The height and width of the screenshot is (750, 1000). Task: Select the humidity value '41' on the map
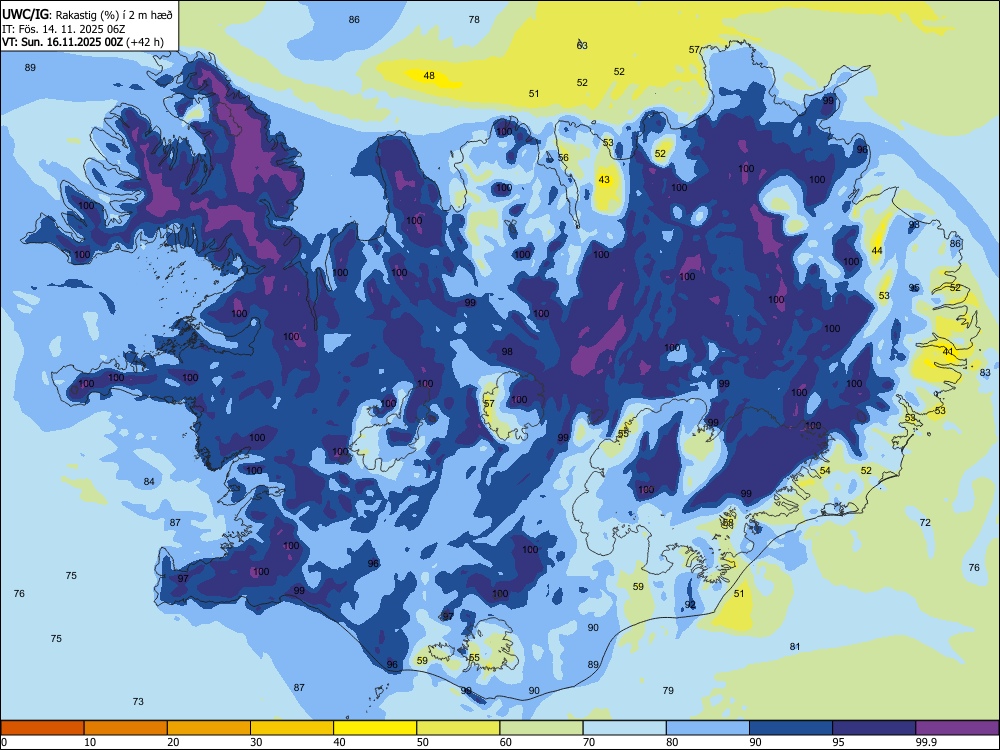click(948, 351)
